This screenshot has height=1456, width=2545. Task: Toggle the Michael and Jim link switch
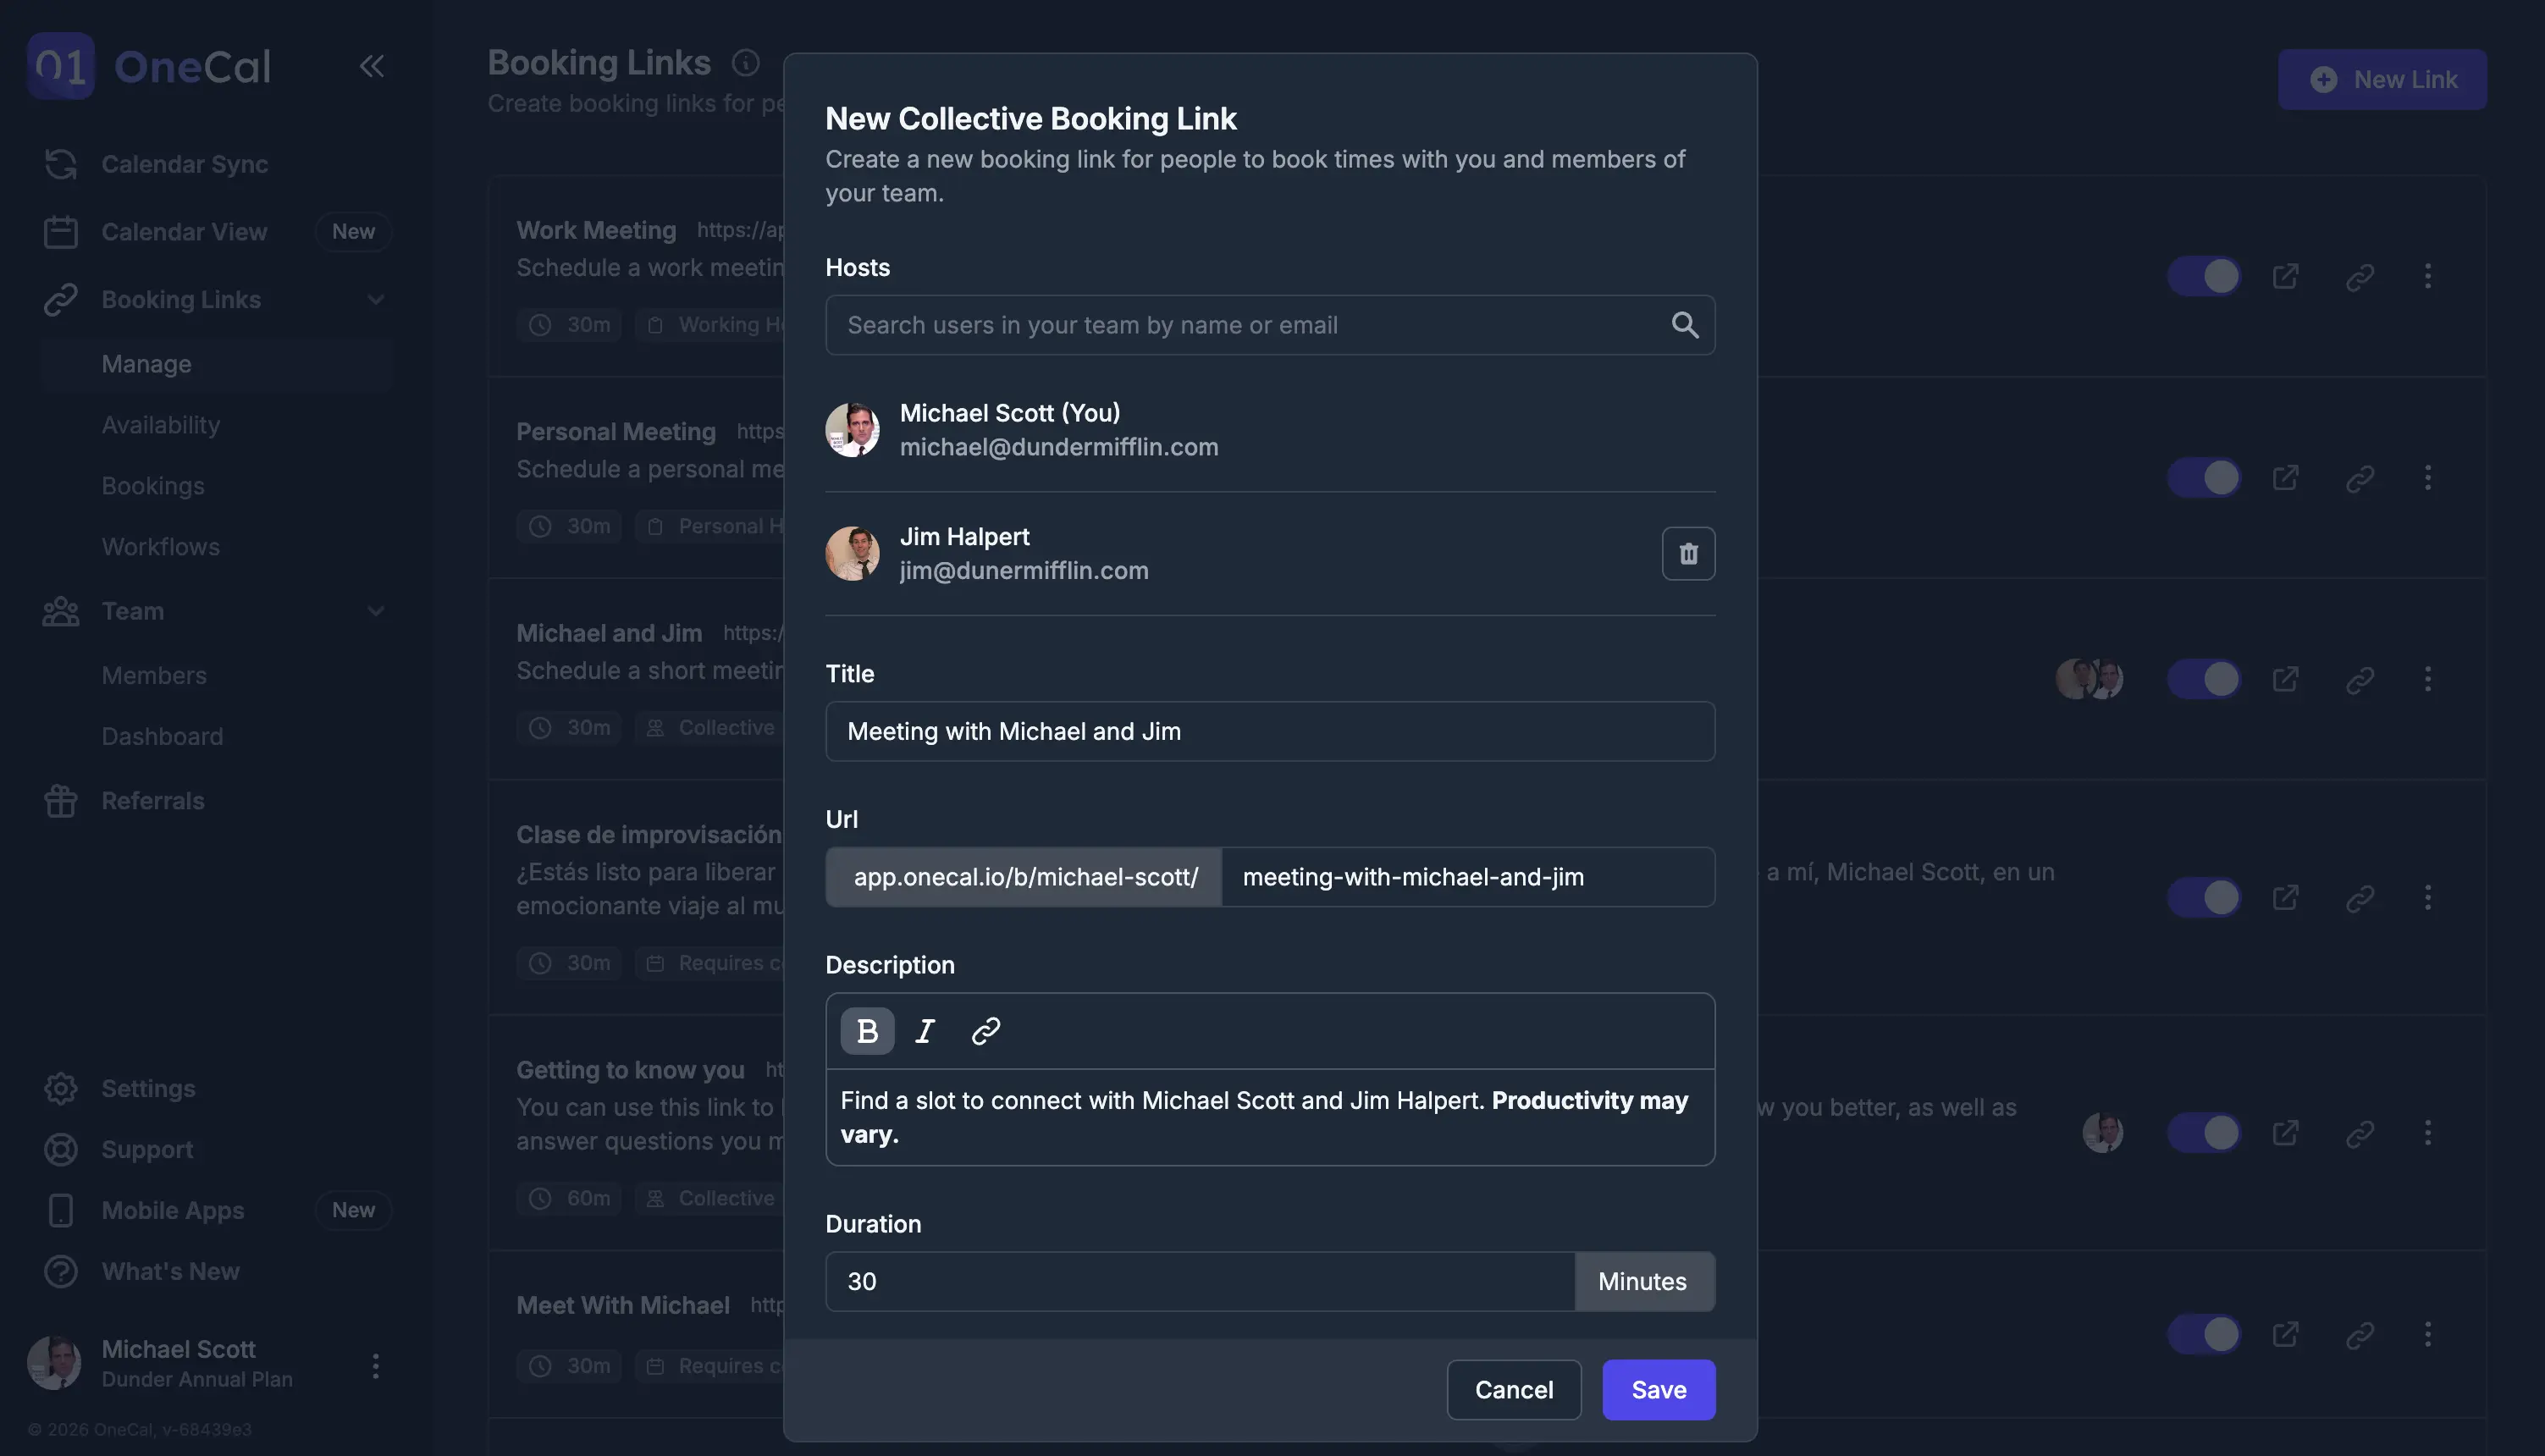coord(2204,680)
